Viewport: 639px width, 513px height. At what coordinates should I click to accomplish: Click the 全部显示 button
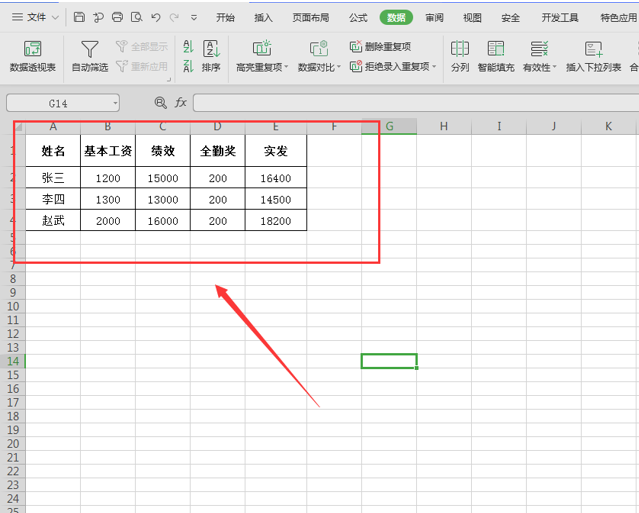(x=142, y=46)
